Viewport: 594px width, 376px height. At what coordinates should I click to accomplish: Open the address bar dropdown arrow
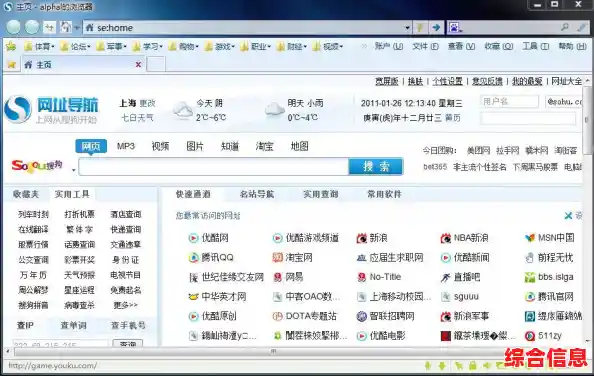pos(407,28)
